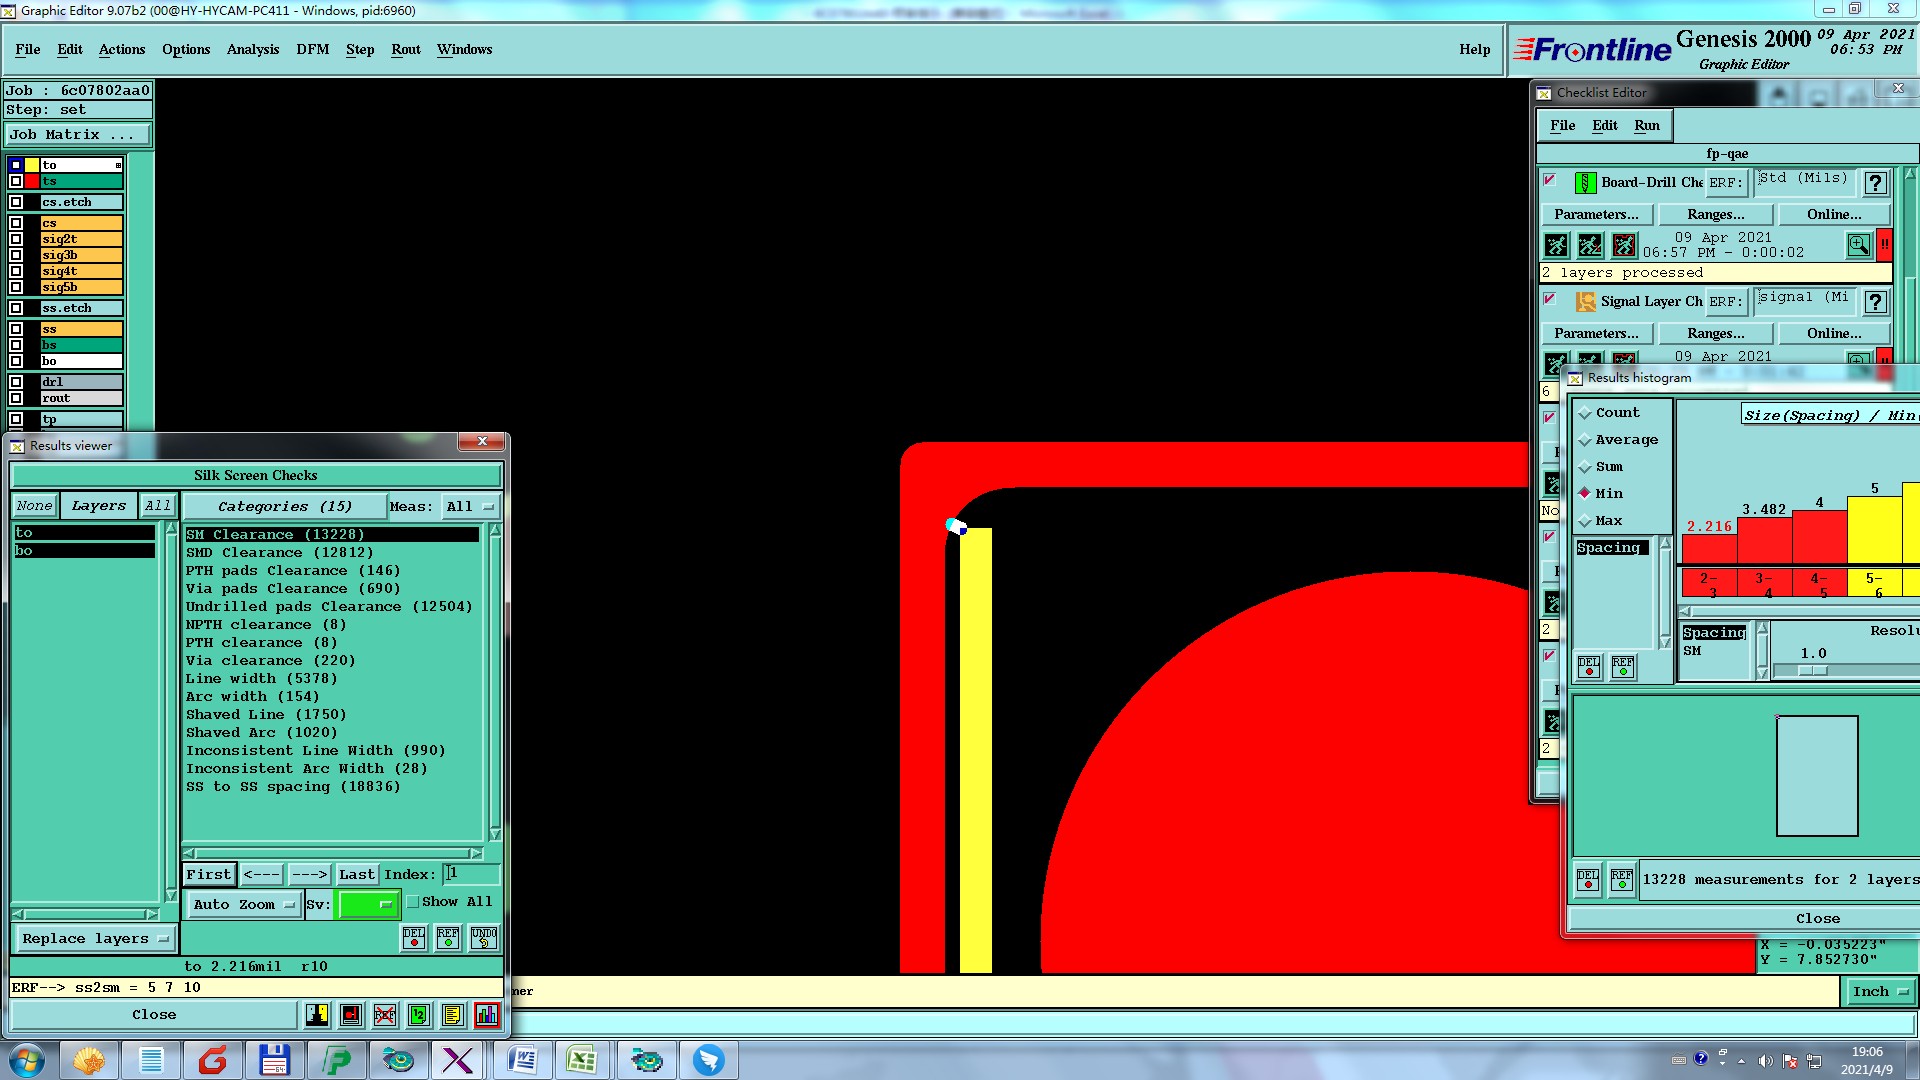
Task: Click the DEL icon in Results viewer
Action: 414,938
